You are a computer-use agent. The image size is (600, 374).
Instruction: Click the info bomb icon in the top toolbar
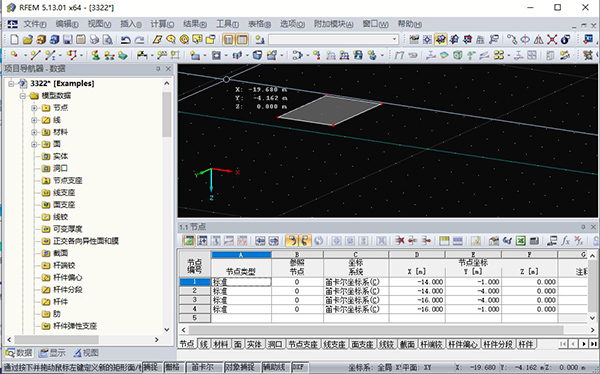tap(566, 39)
